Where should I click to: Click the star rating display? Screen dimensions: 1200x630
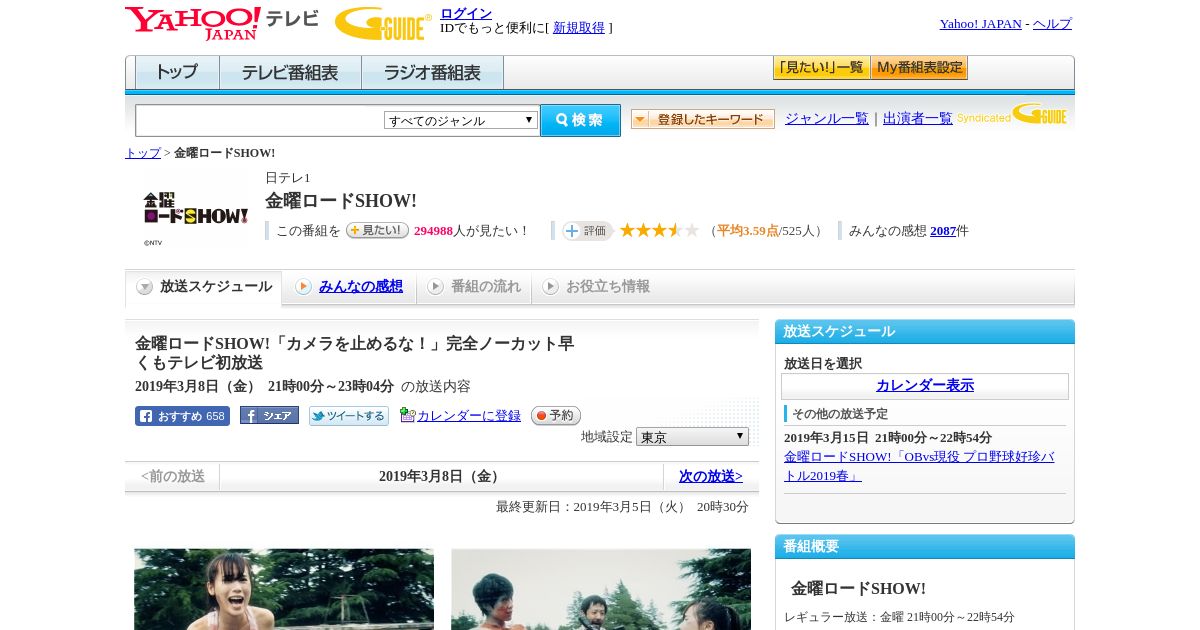click(x=659, y=230)
